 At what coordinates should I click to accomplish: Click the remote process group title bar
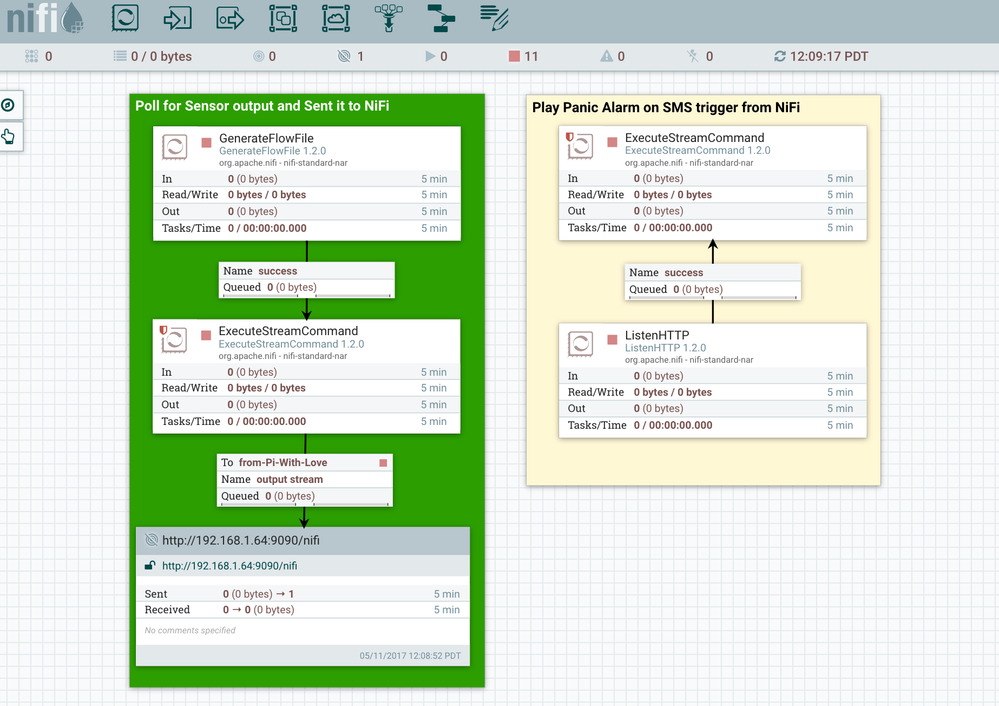click(x=303, y=540)
